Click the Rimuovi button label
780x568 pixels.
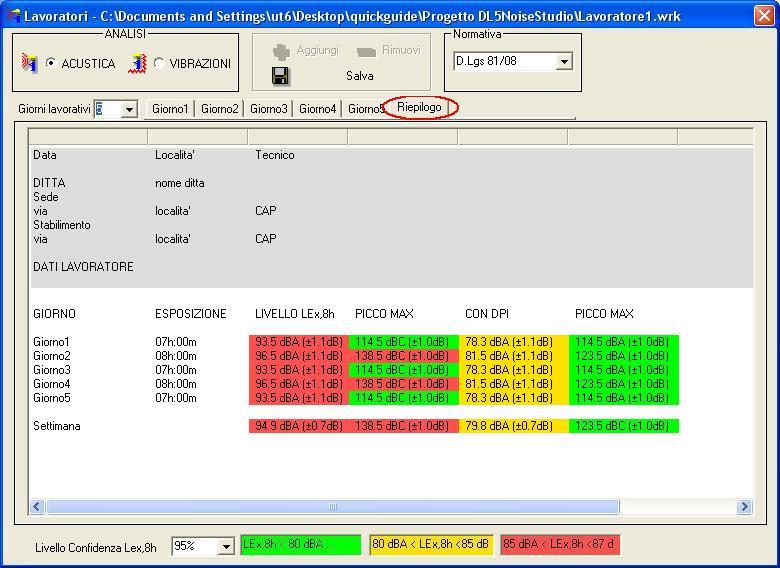(401, 50)
